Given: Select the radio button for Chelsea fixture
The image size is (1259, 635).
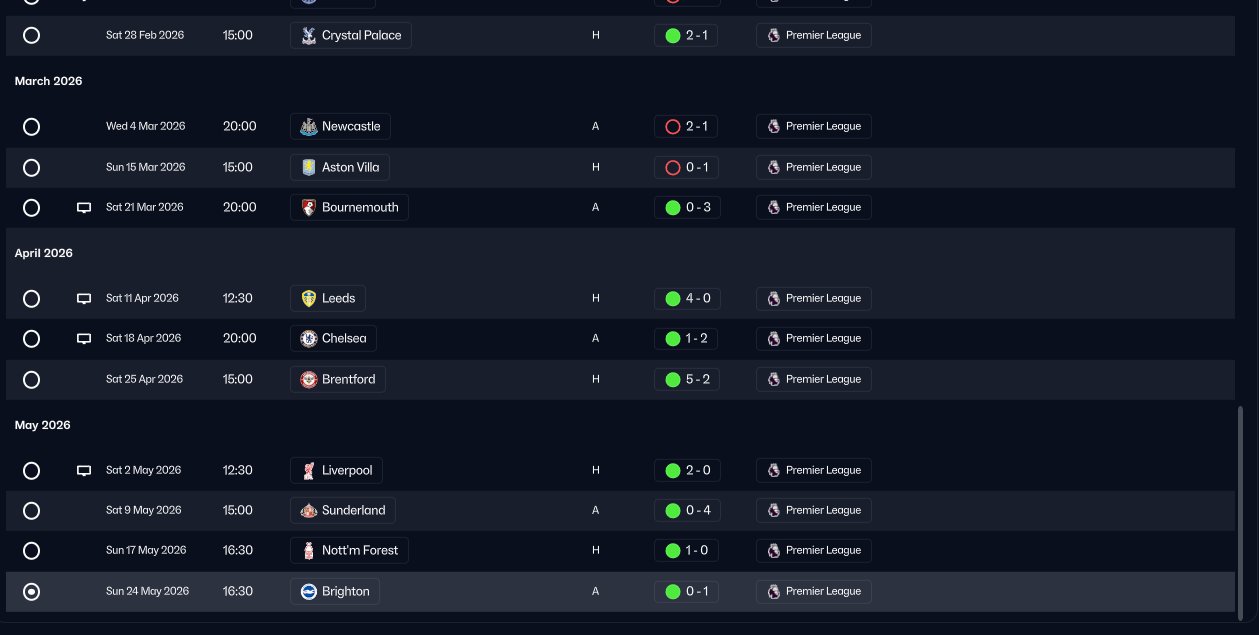Looking at the screenshot, I should tap(31, 339).
